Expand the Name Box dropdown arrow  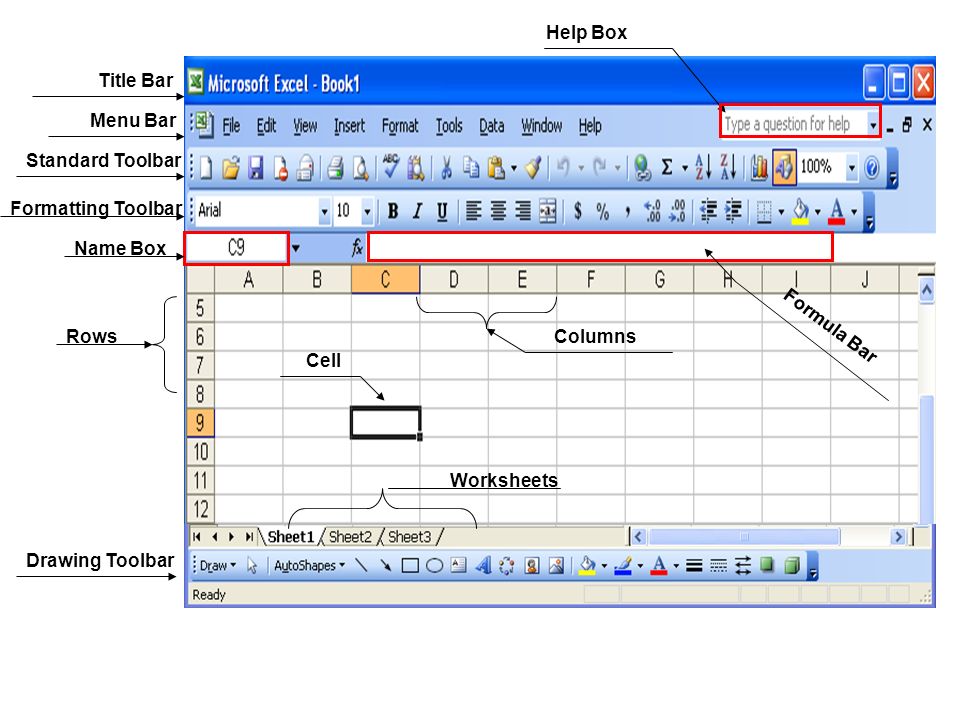(296, 248)
